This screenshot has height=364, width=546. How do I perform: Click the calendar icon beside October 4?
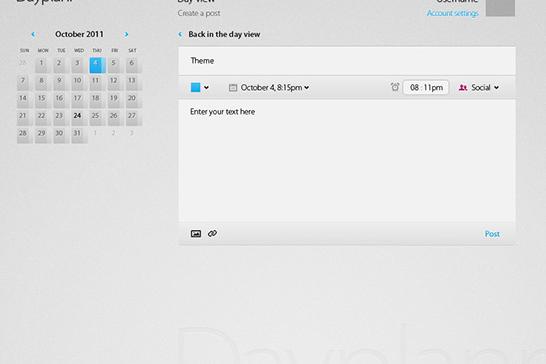coord(233,88)
